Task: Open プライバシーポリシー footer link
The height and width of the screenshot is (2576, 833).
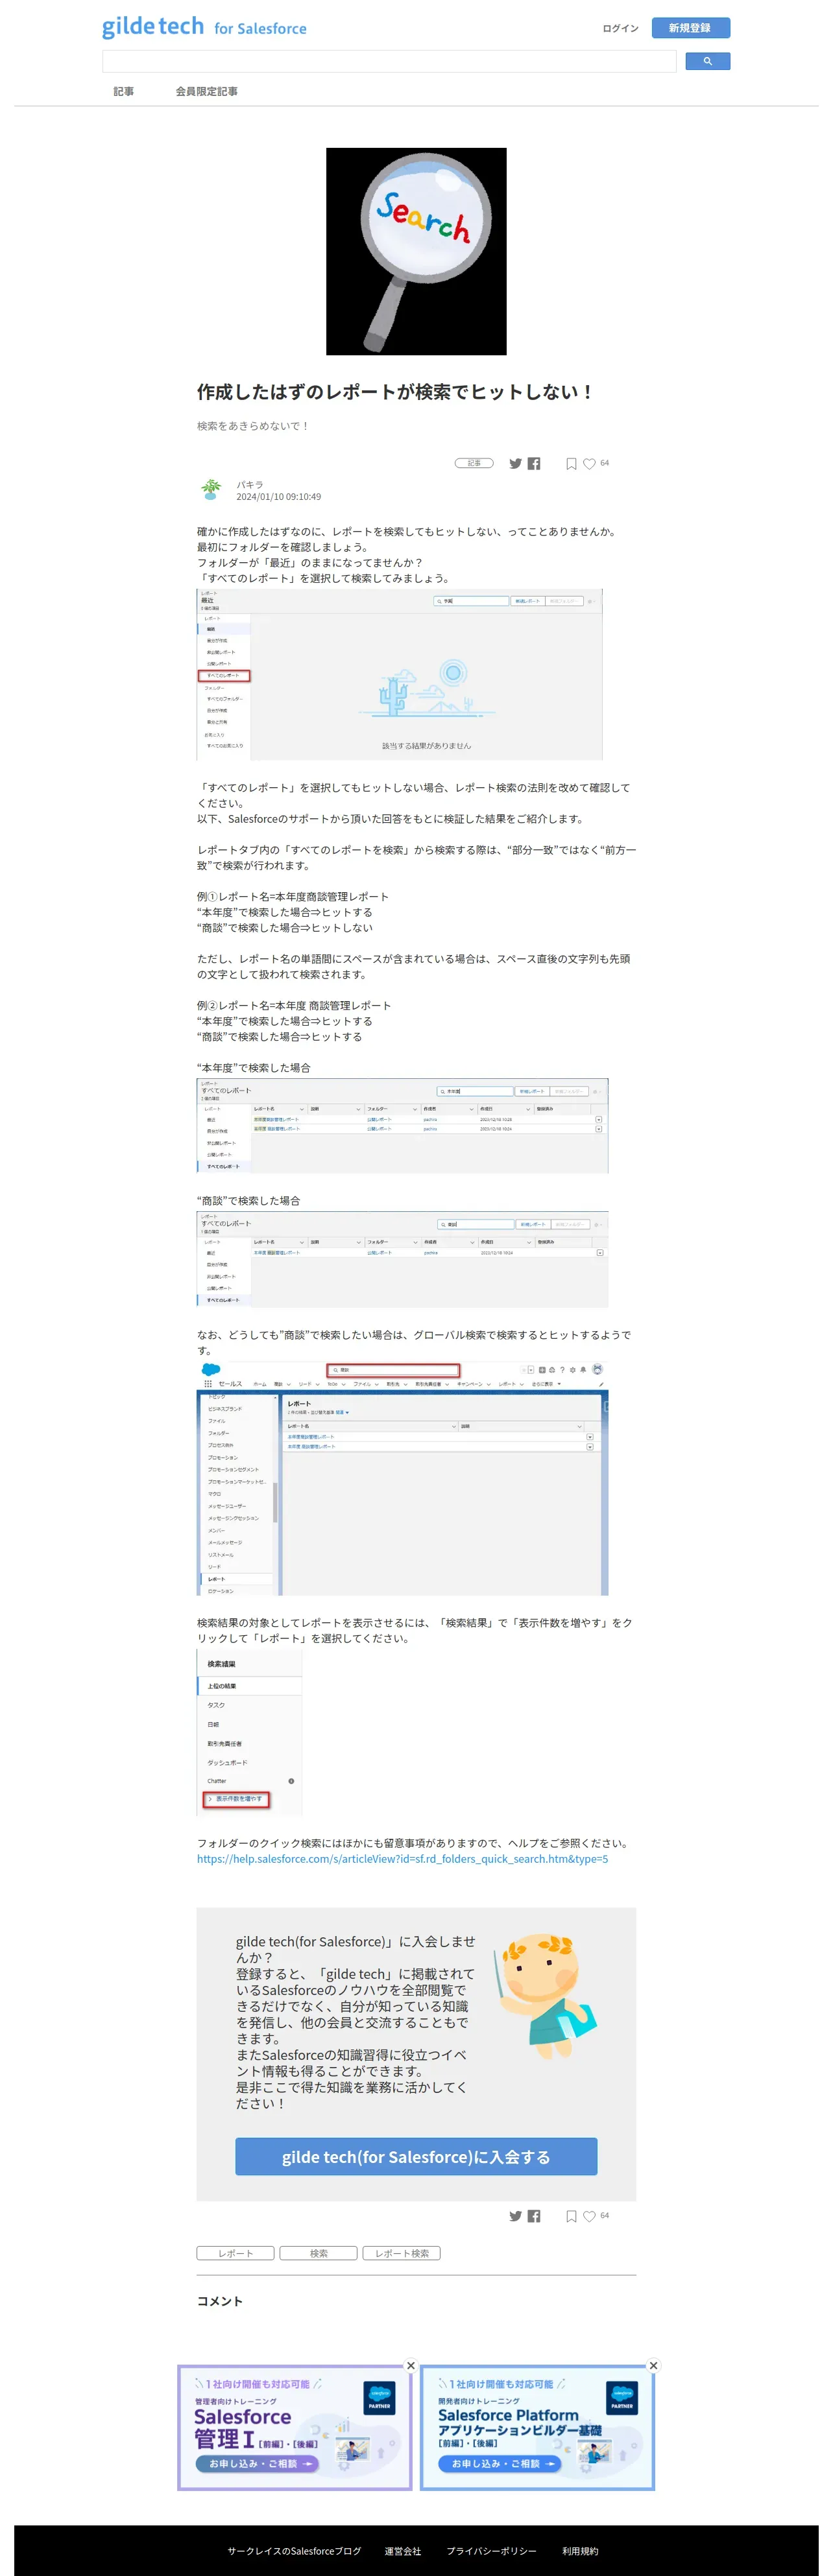Action: 492,2551
